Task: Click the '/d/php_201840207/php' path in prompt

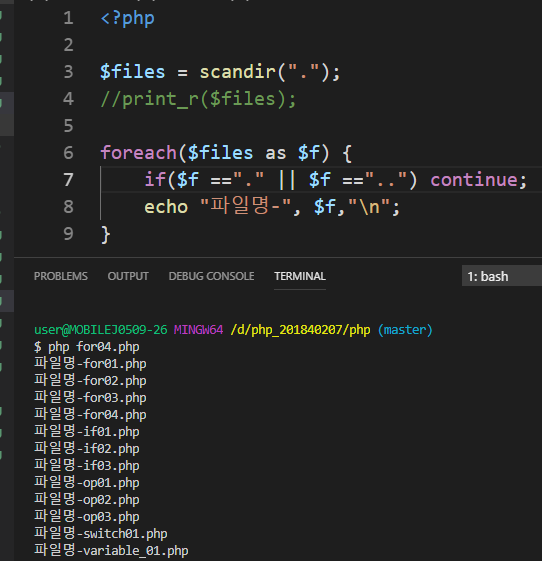Action: pos(301,330)
